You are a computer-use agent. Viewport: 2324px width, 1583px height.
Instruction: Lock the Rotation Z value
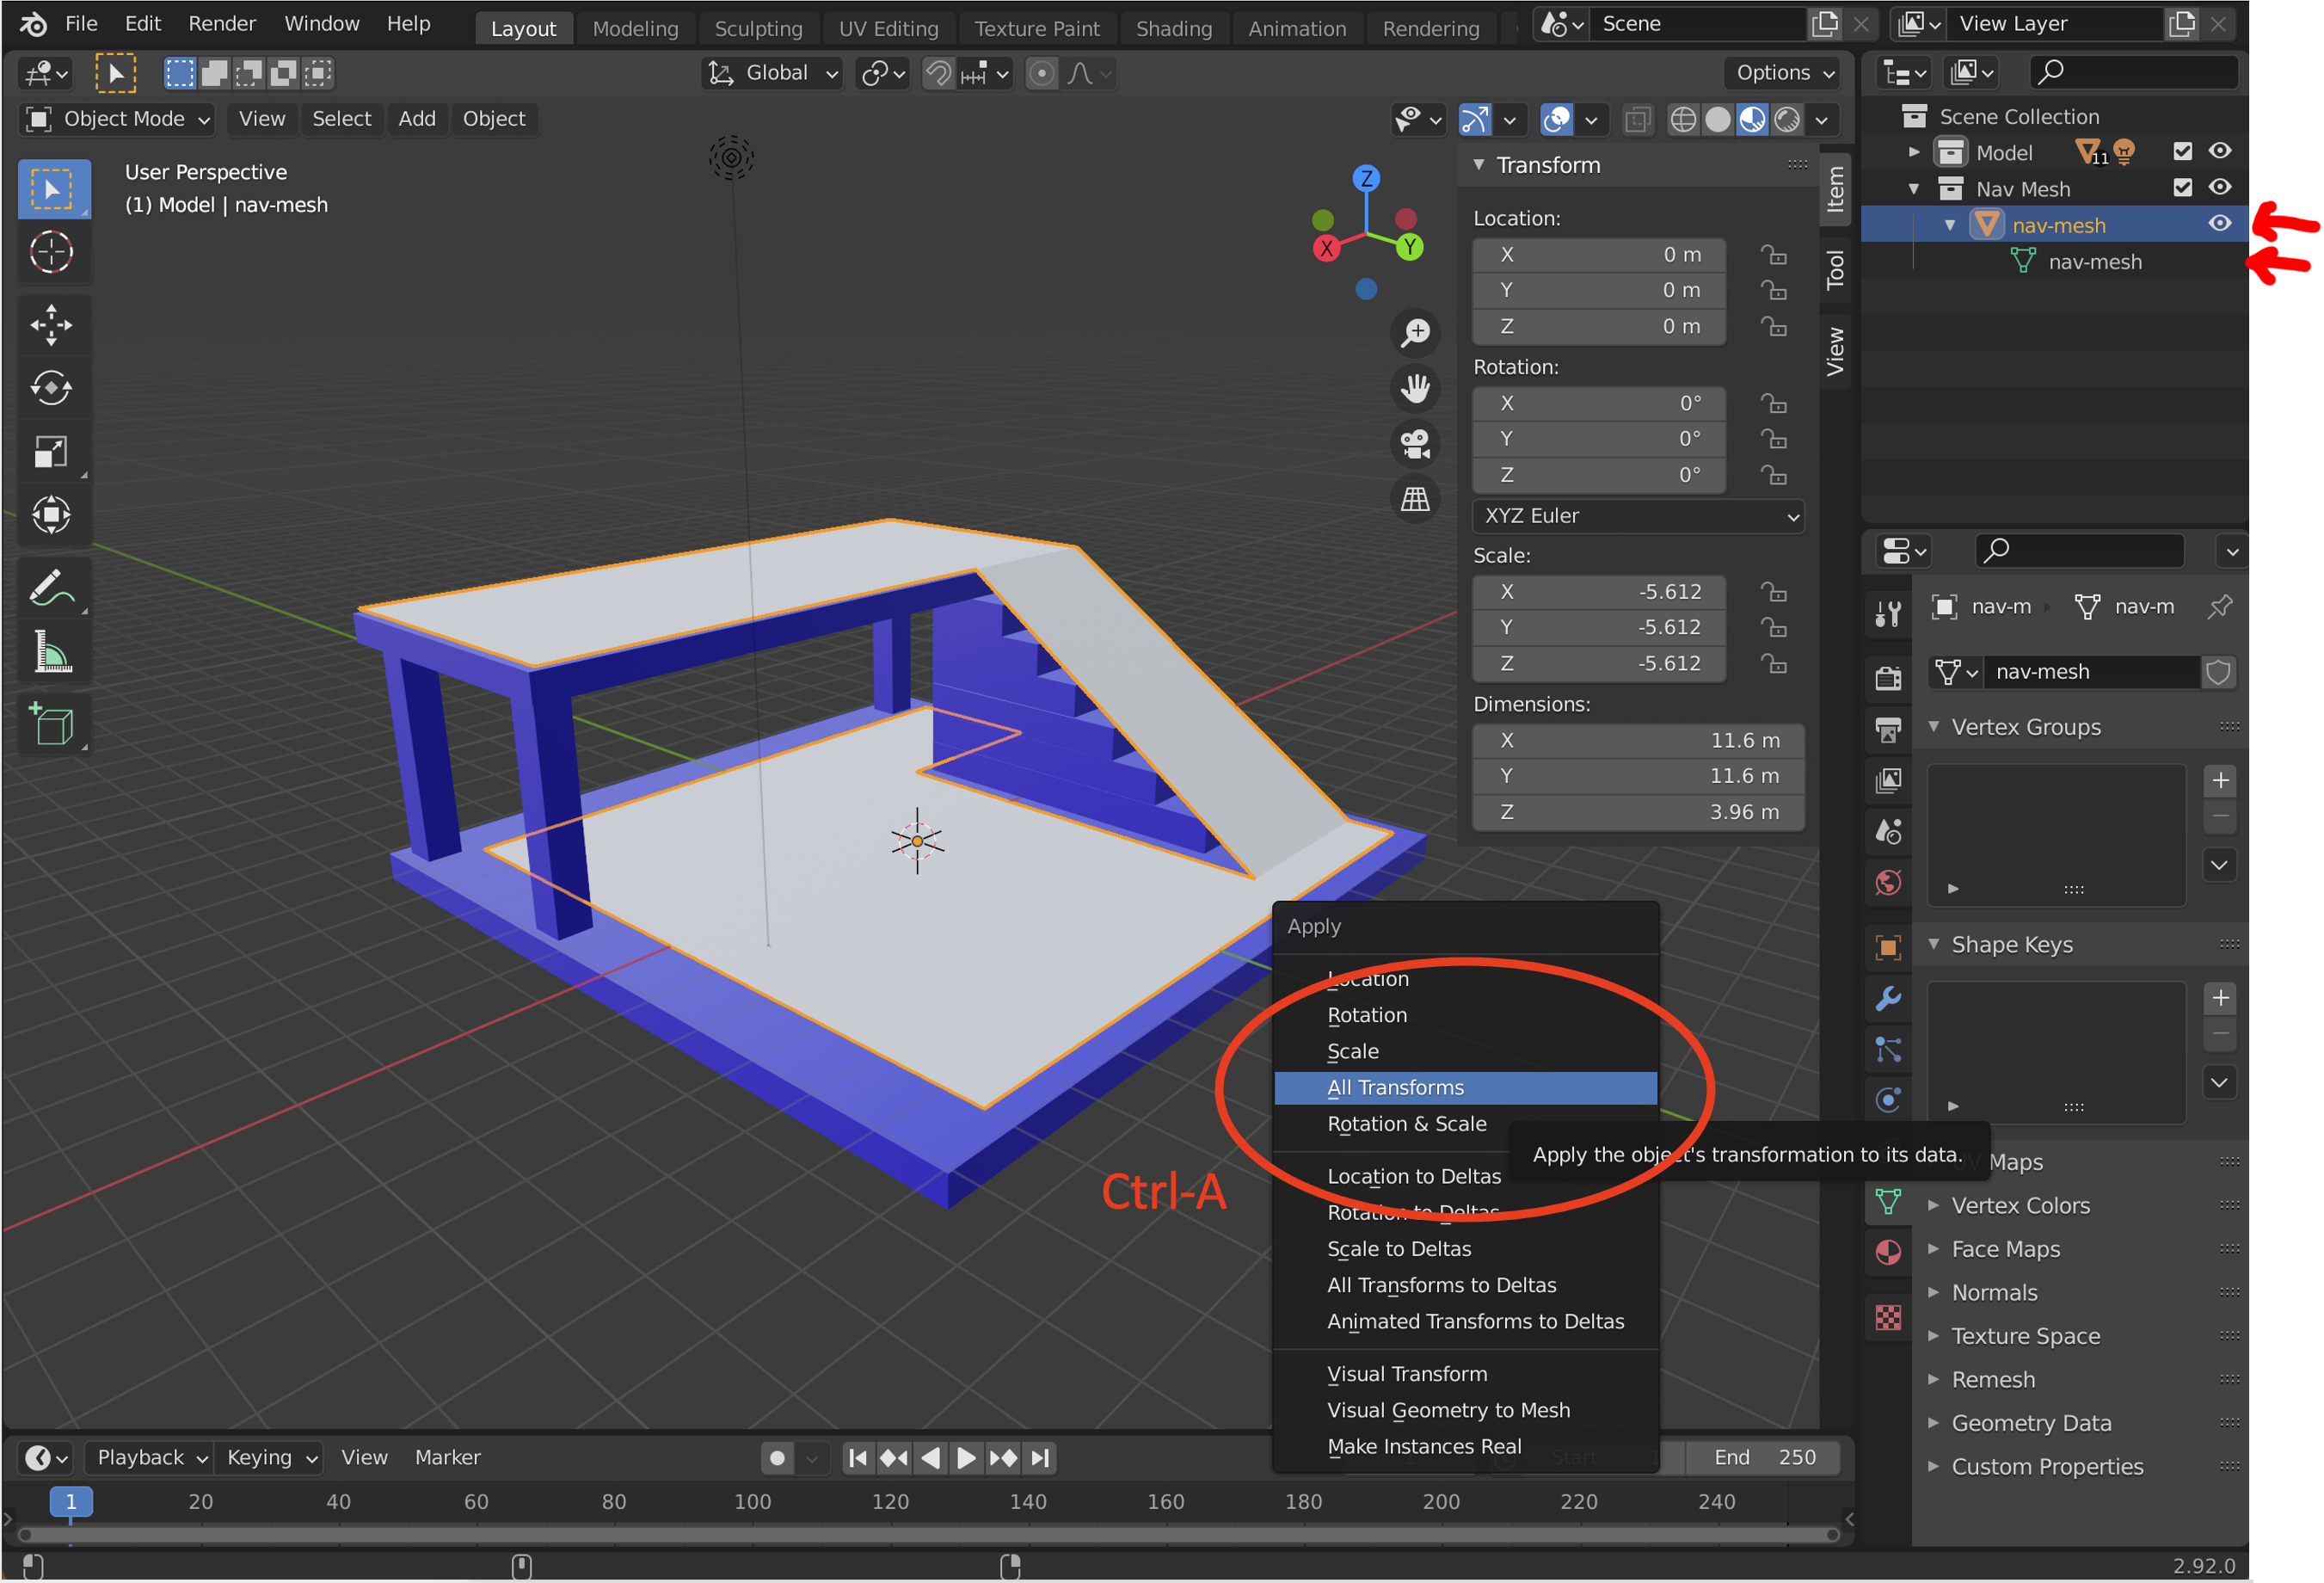pos(1774,475)
